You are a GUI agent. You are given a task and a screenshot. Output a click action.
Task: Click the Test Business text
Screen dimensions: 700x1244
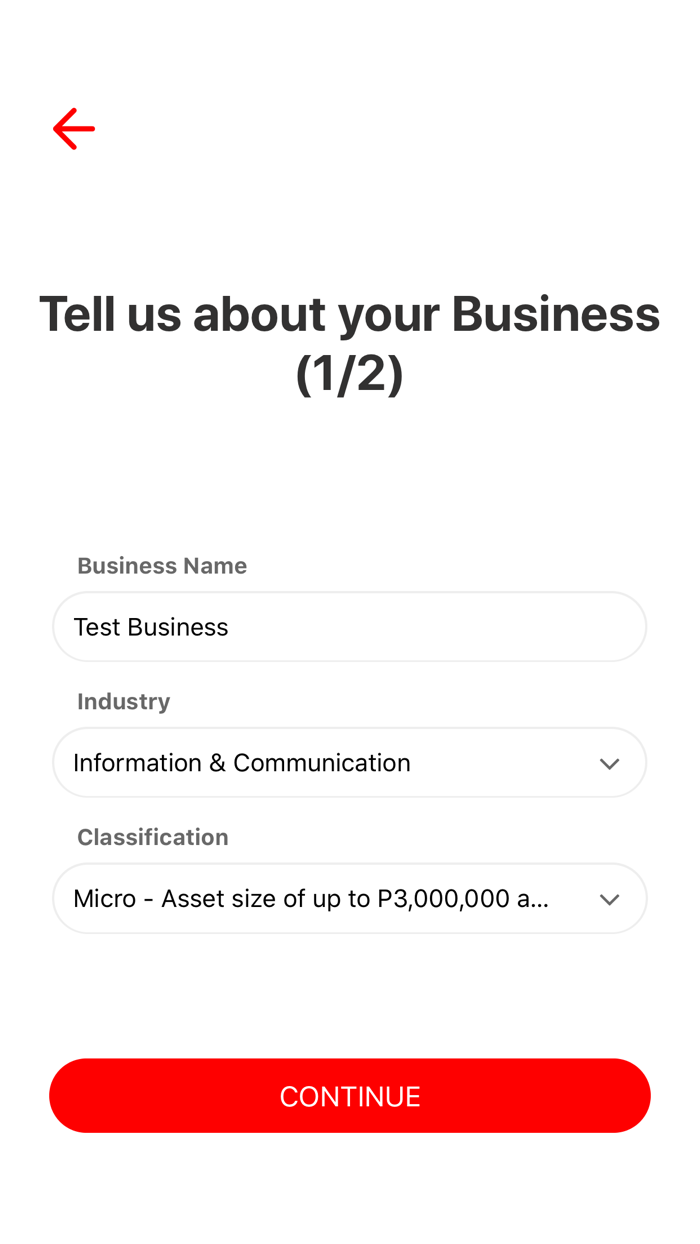tap(151, 627)
